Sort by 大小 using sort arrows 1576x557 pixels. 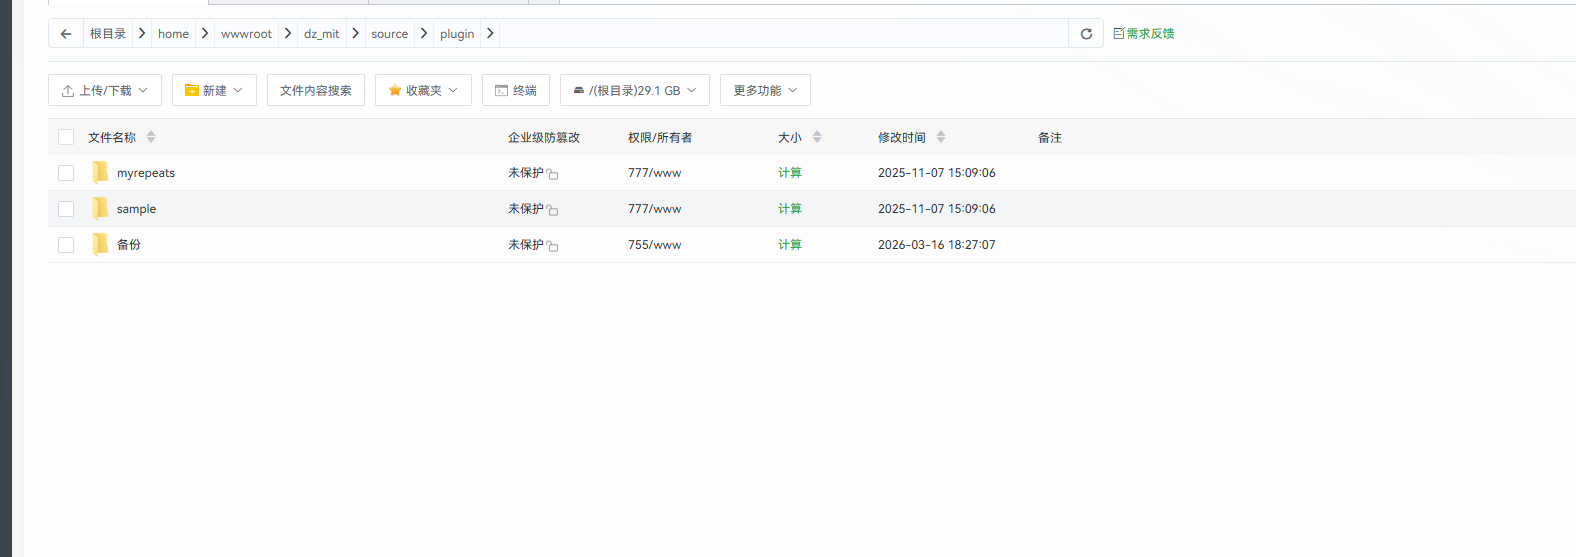(817, 137)
